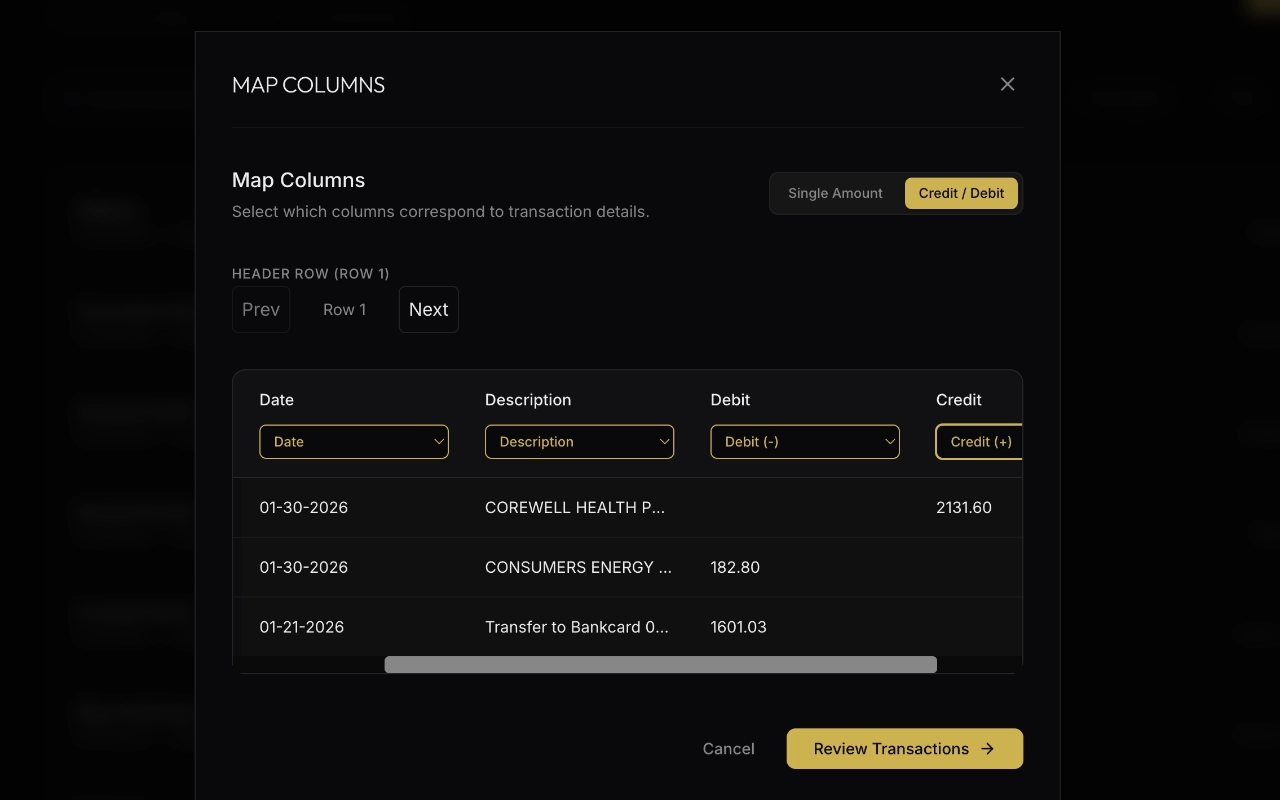The height and width of the screenshot is (800, 1280).
Task: Open the Date column mapping dropdown
Action: [354, 442]
